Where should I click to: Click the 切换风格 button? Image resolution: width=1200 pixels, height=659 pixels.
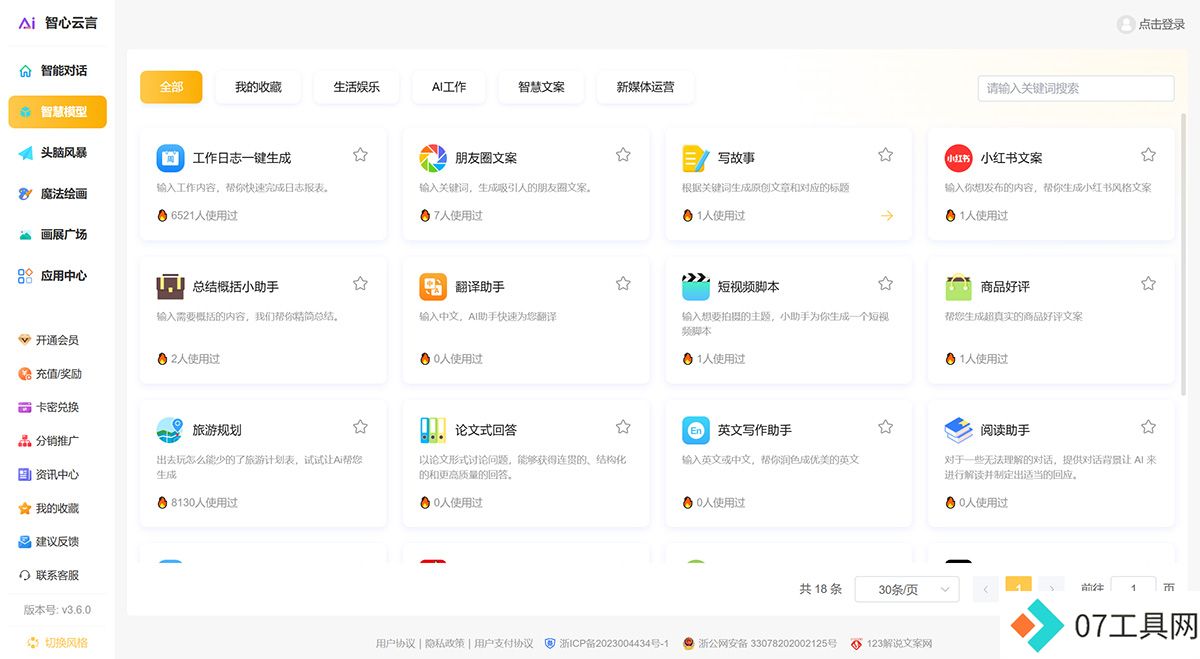coord(57,642)
